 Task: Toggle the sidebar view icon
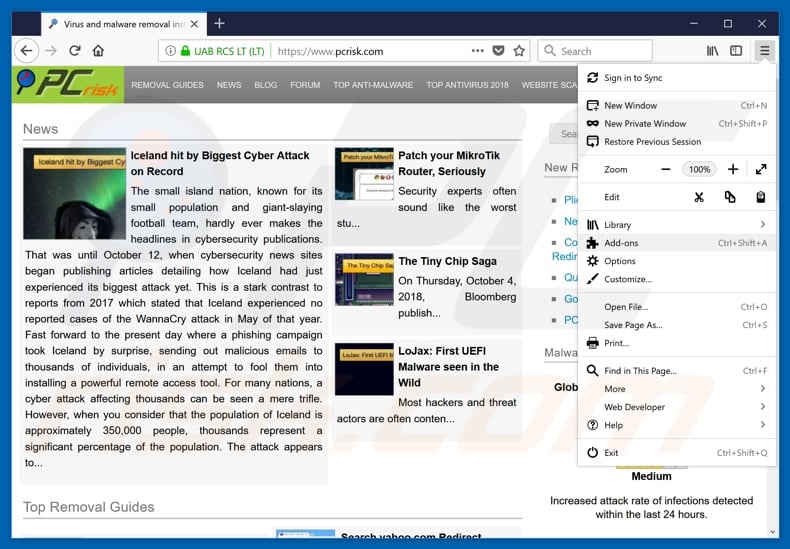coord(736,51)
